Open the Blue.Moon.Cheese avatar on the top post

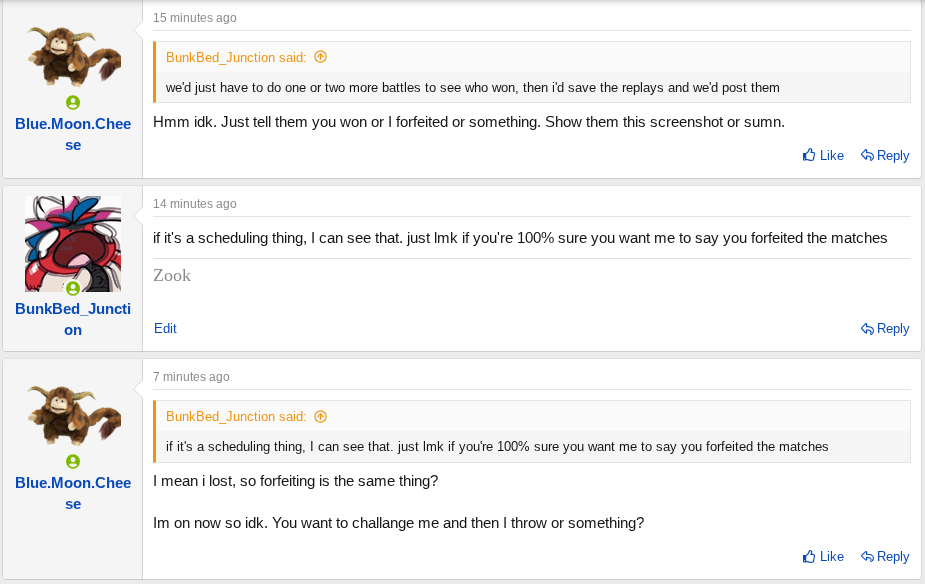[x=73, y=57]
